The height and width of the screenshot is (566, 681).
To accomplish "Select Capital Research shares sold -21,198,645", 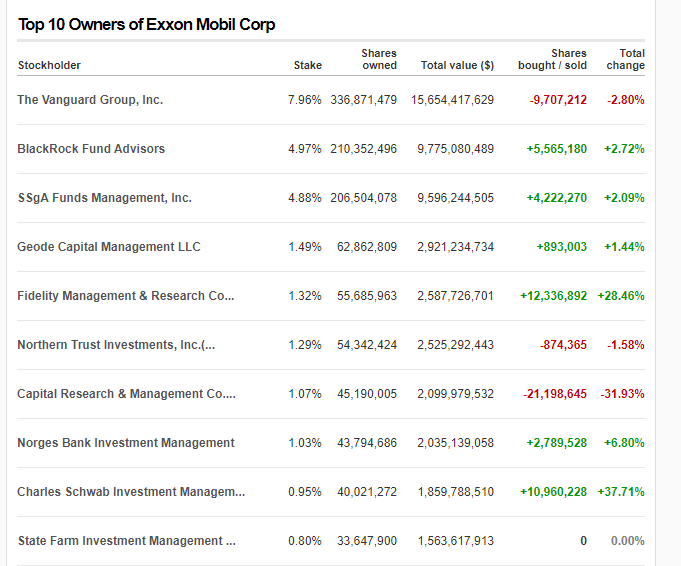I will coord(555,394).
